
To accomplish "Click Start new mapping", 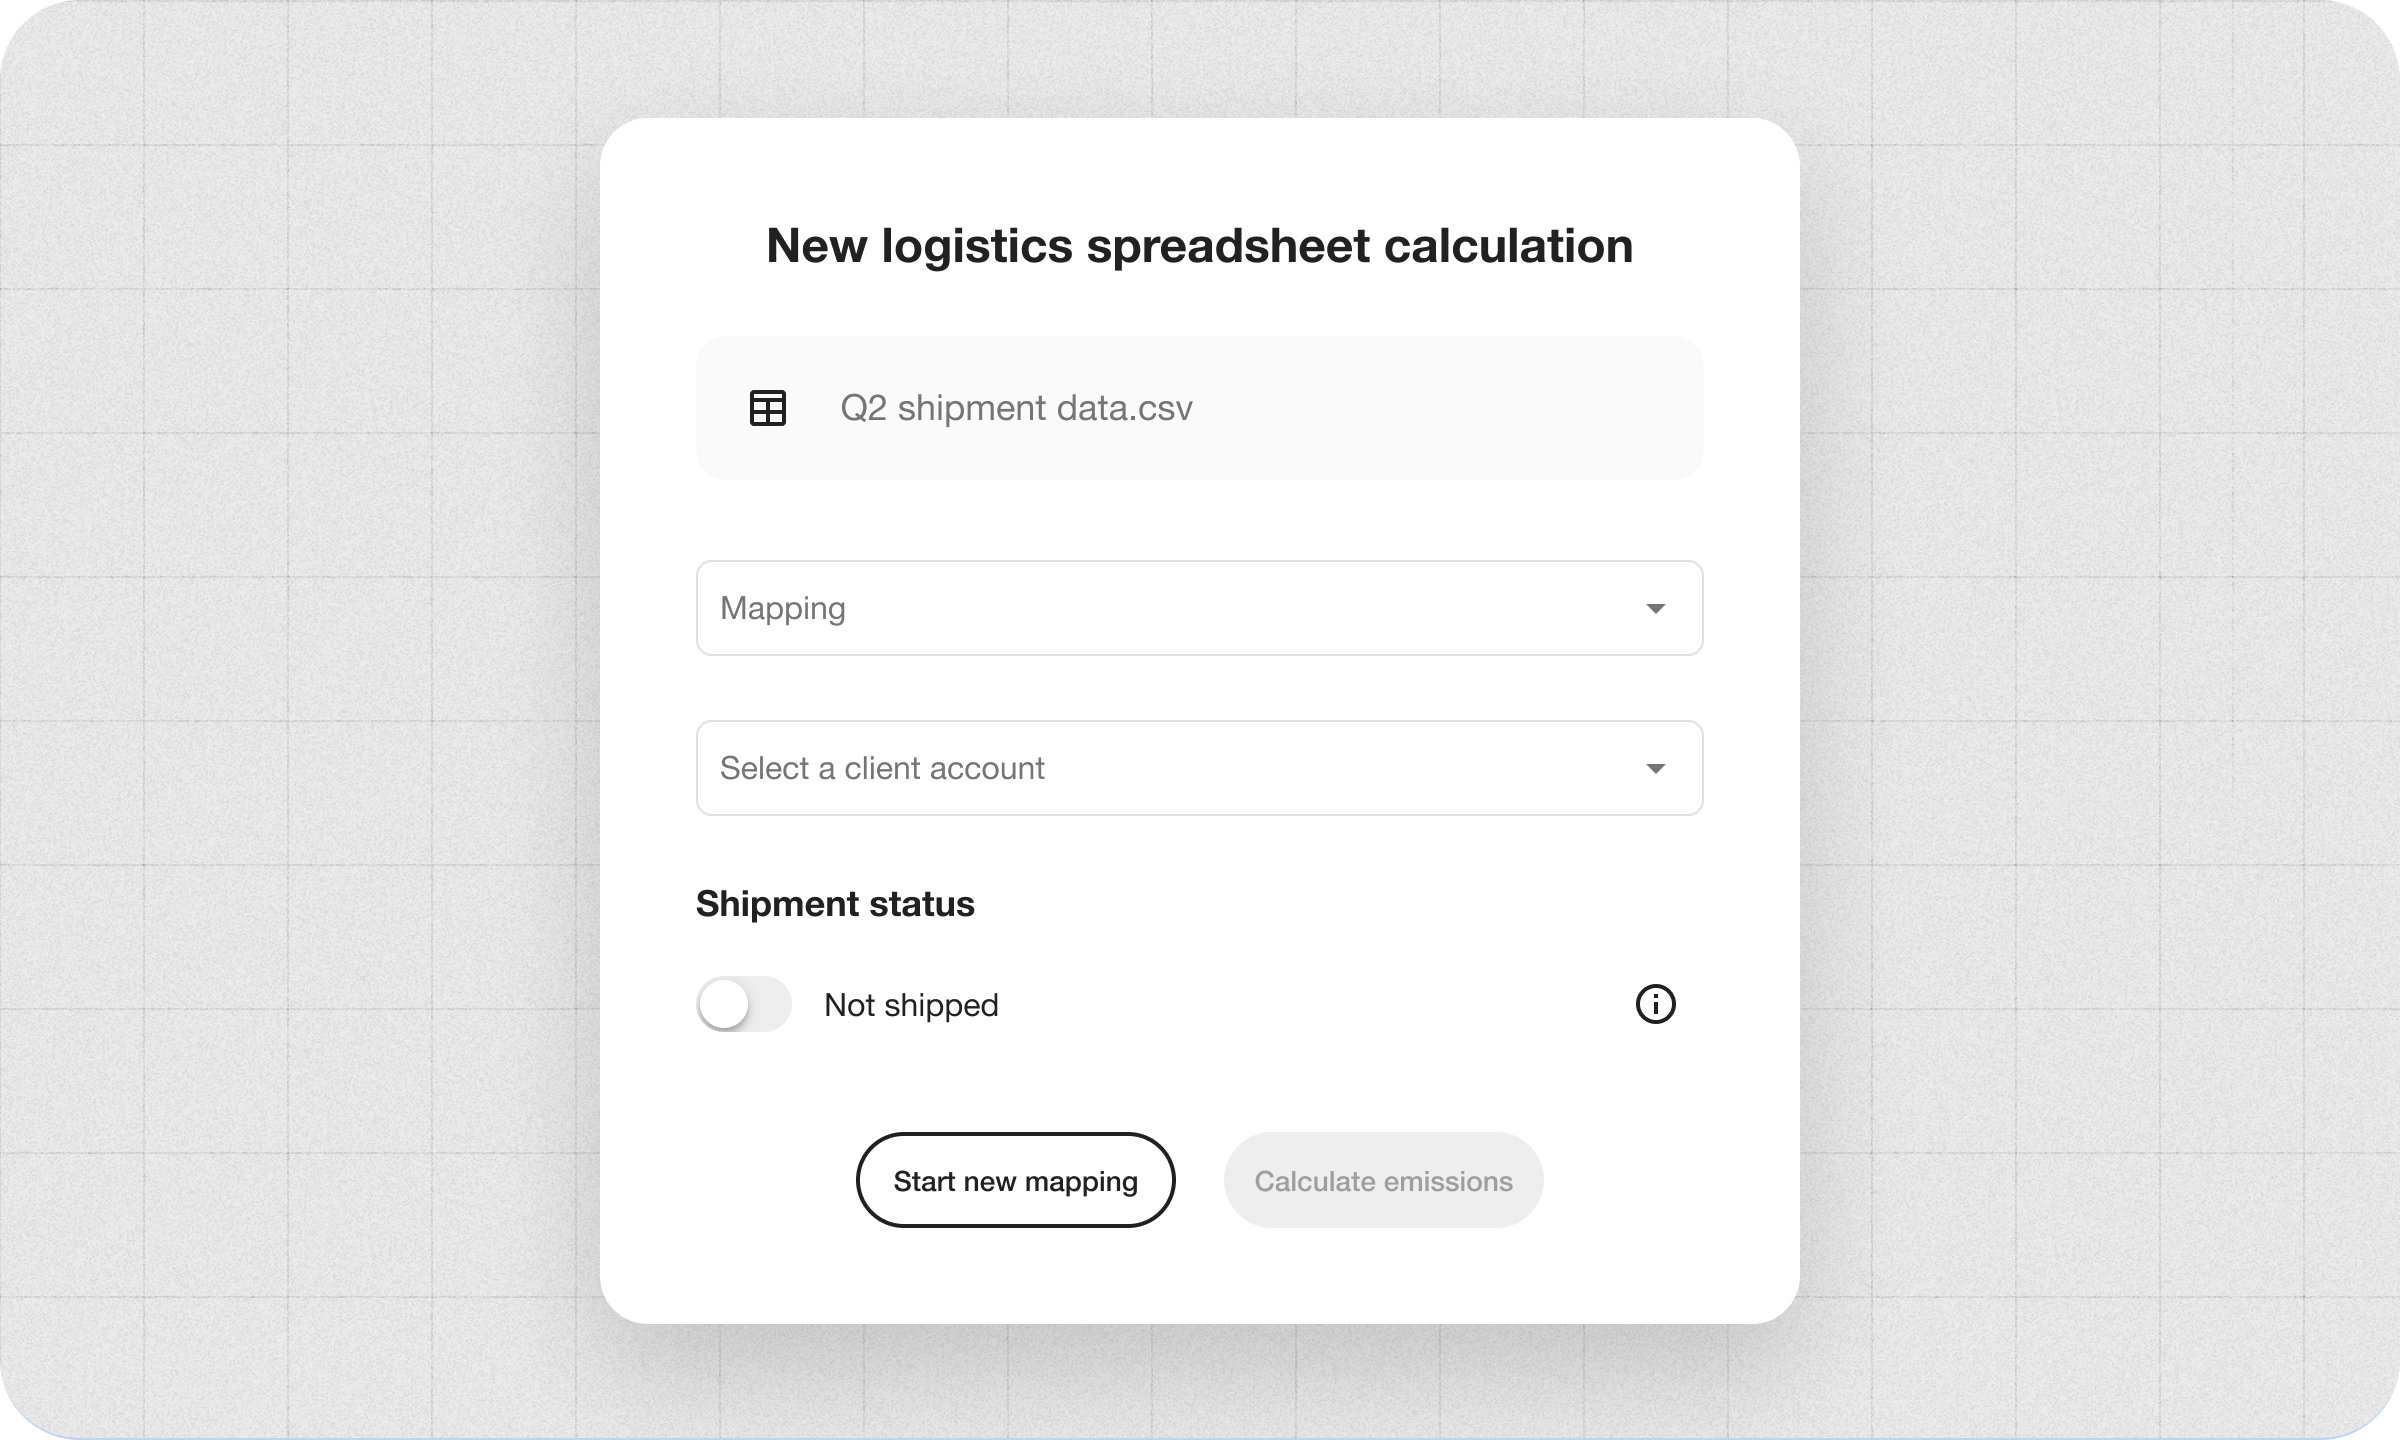I will (x=1015, y=1179).
